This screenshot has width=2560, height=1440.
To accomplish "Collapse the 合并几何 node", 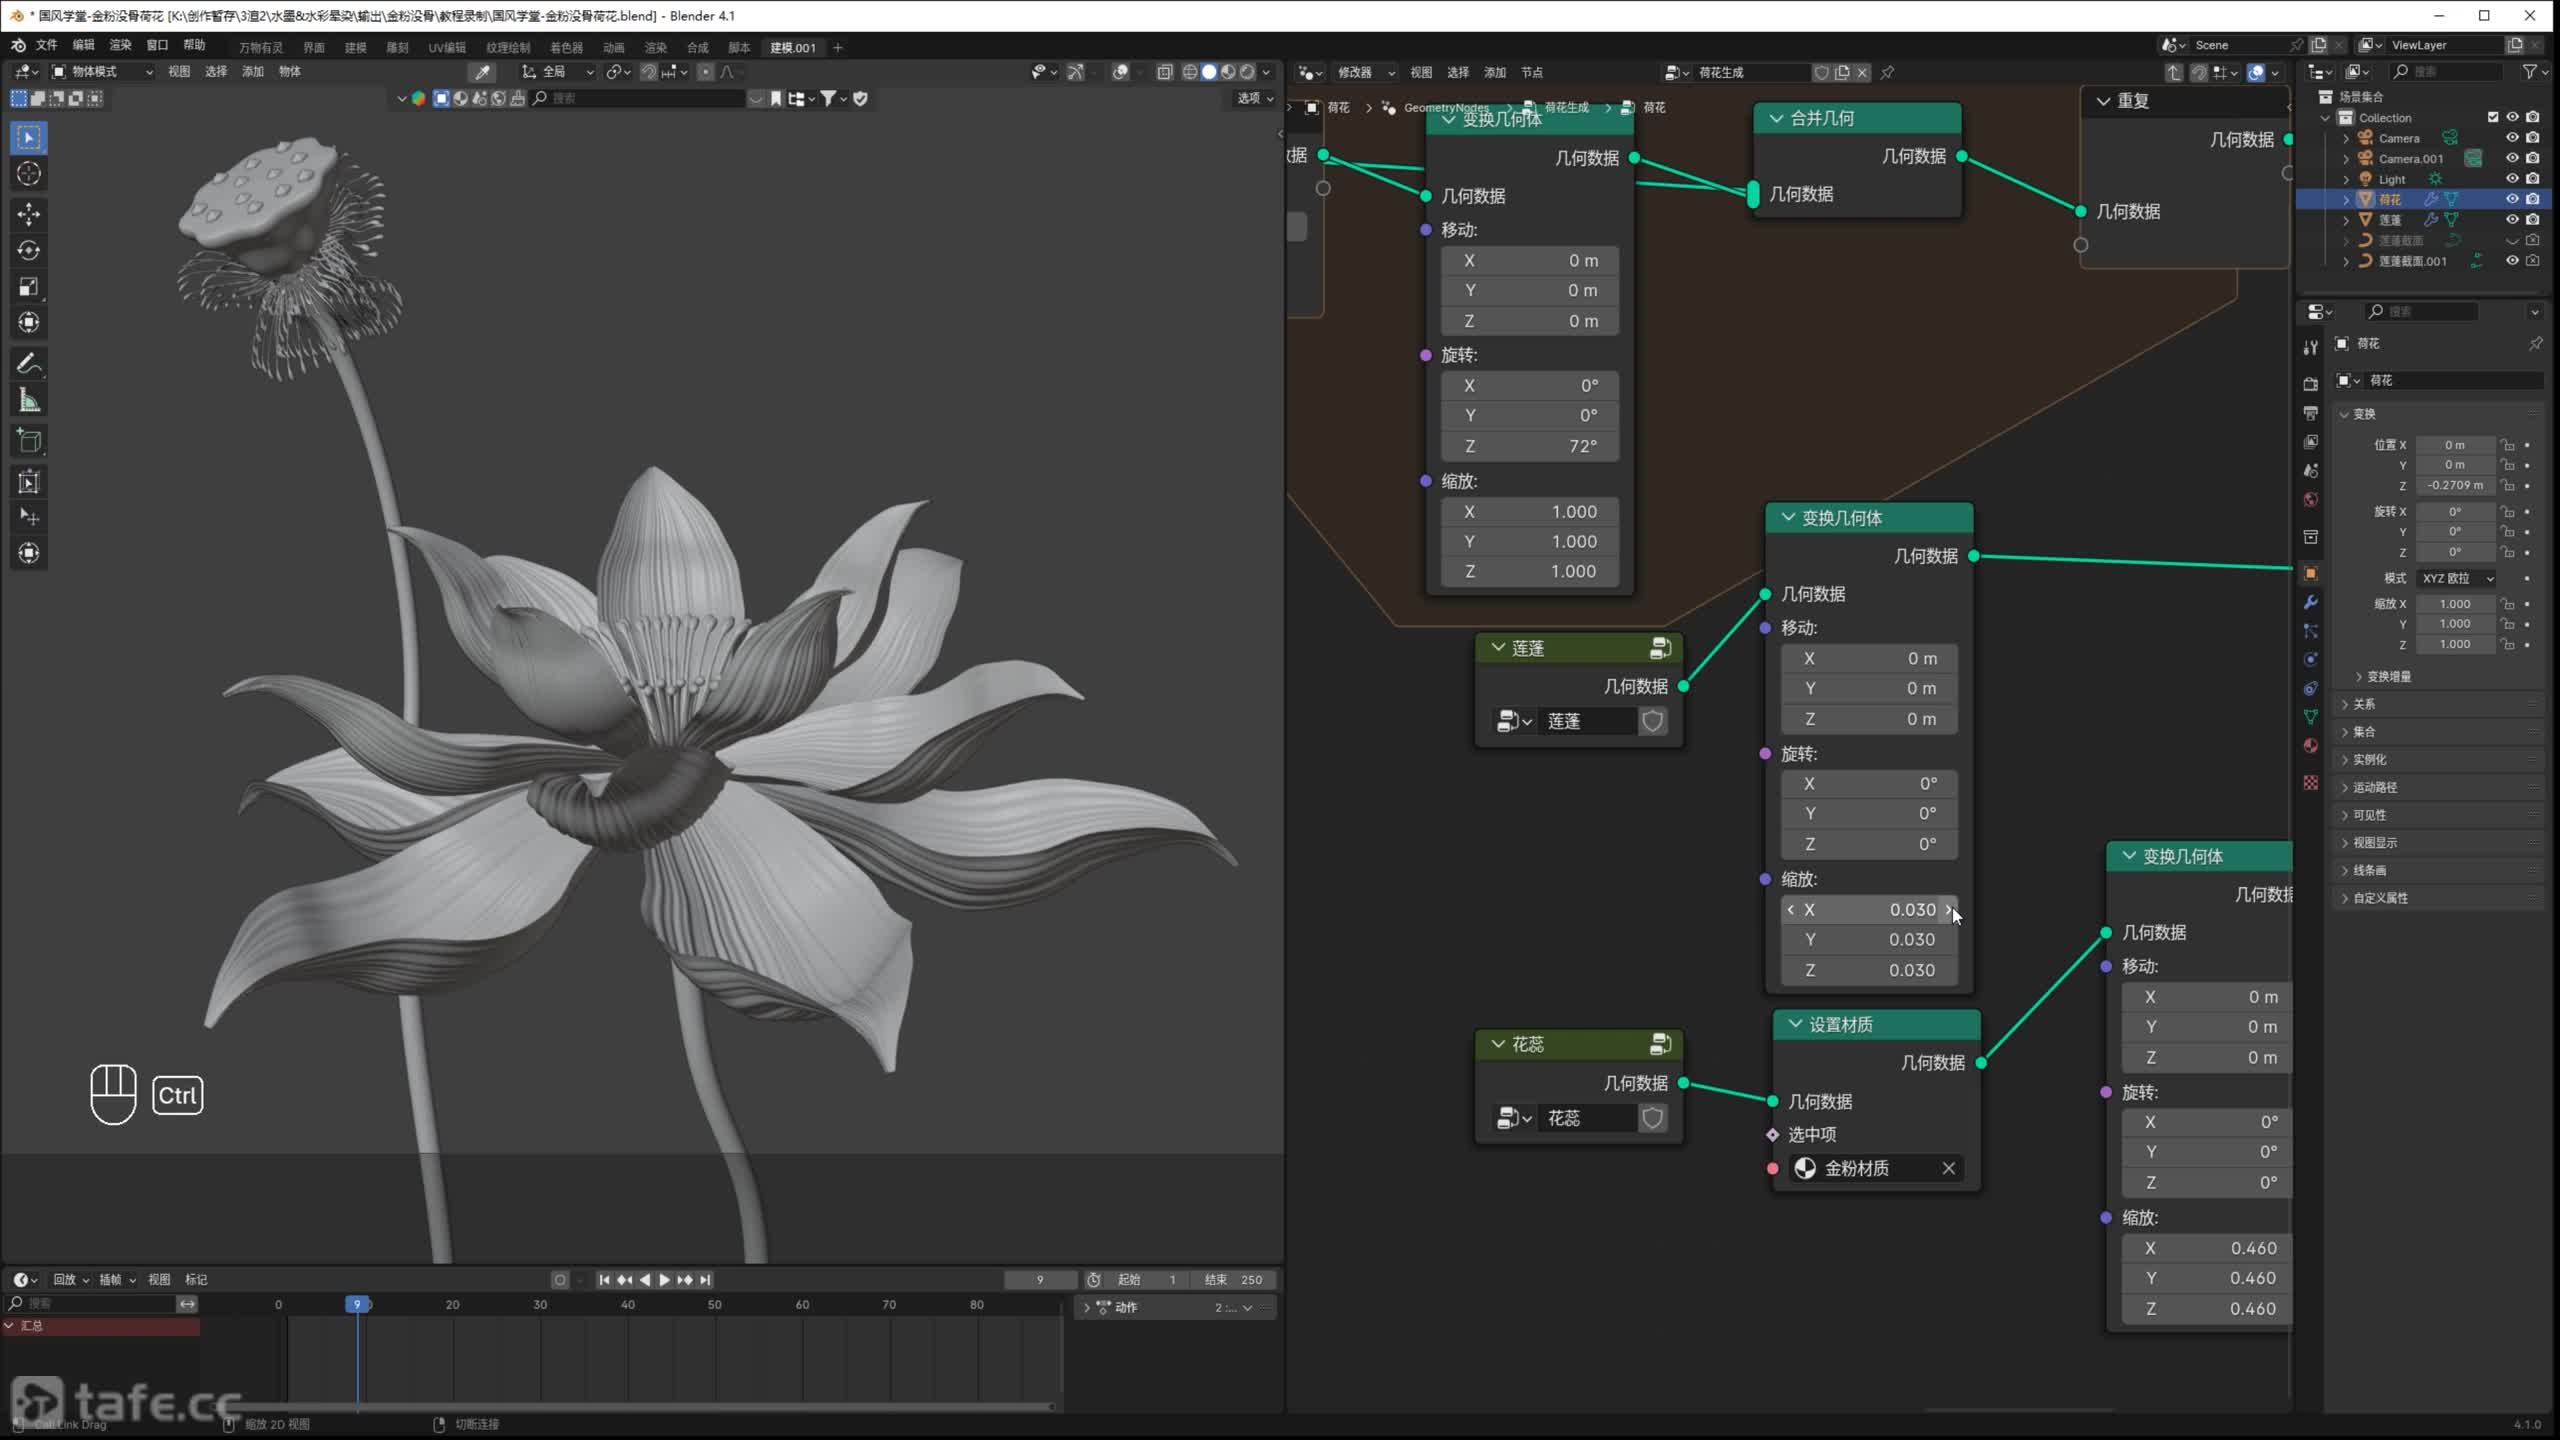I will [1776, 118].
